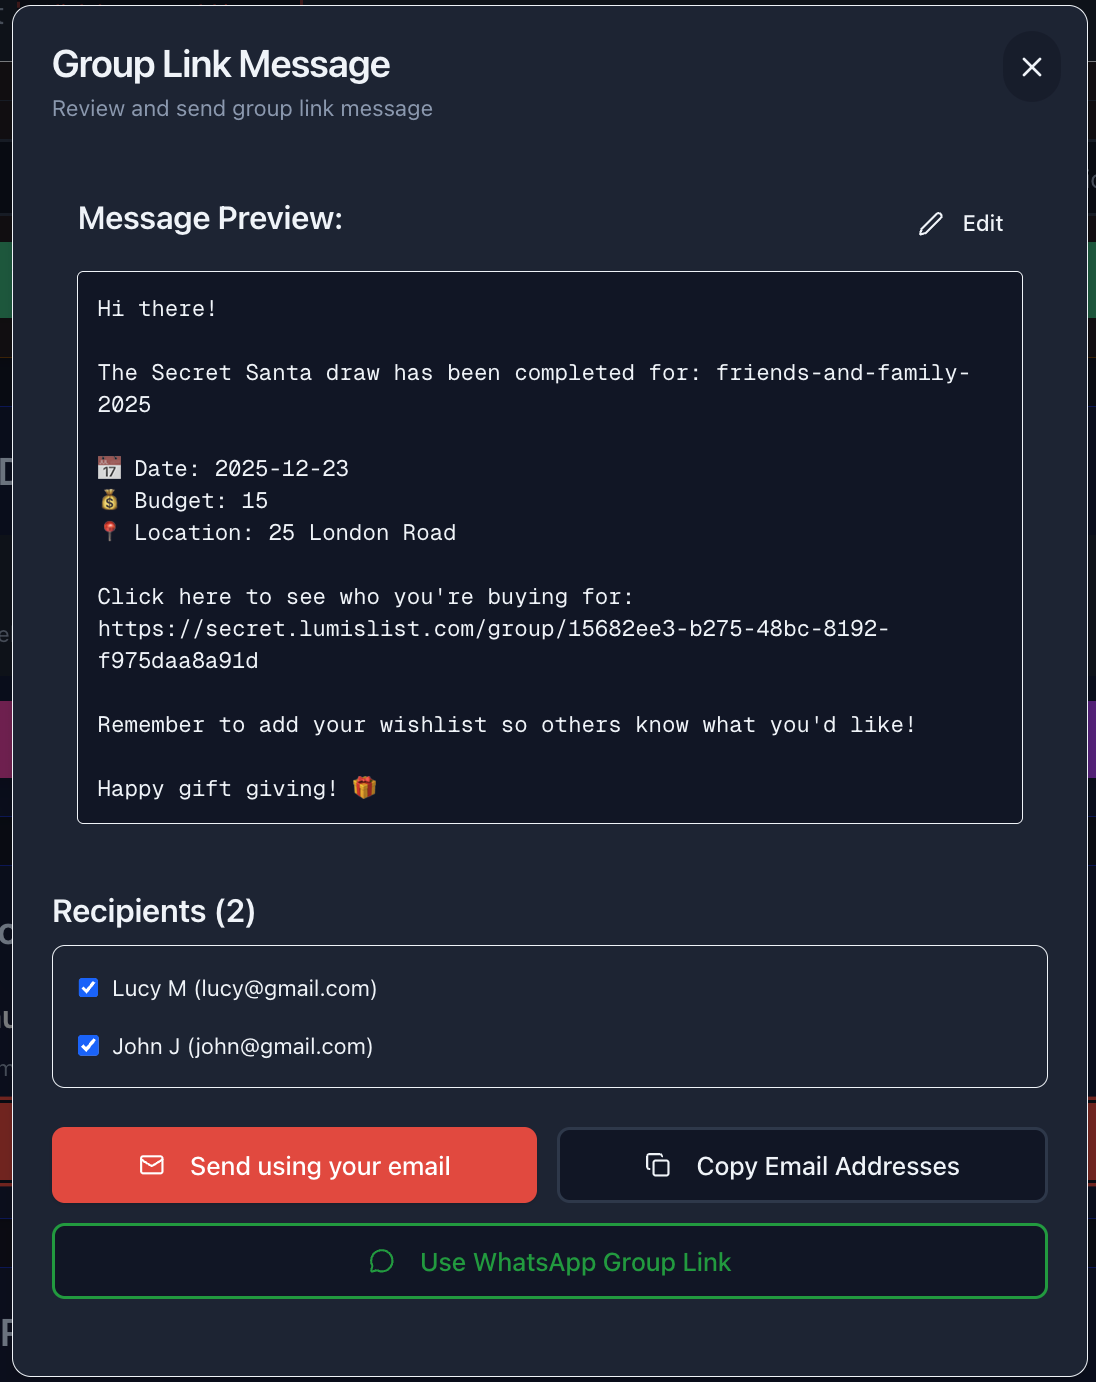Click the calendar emoji next to Date
The height and width of the screenshot is (1382, 1096).
click(109, 468)
